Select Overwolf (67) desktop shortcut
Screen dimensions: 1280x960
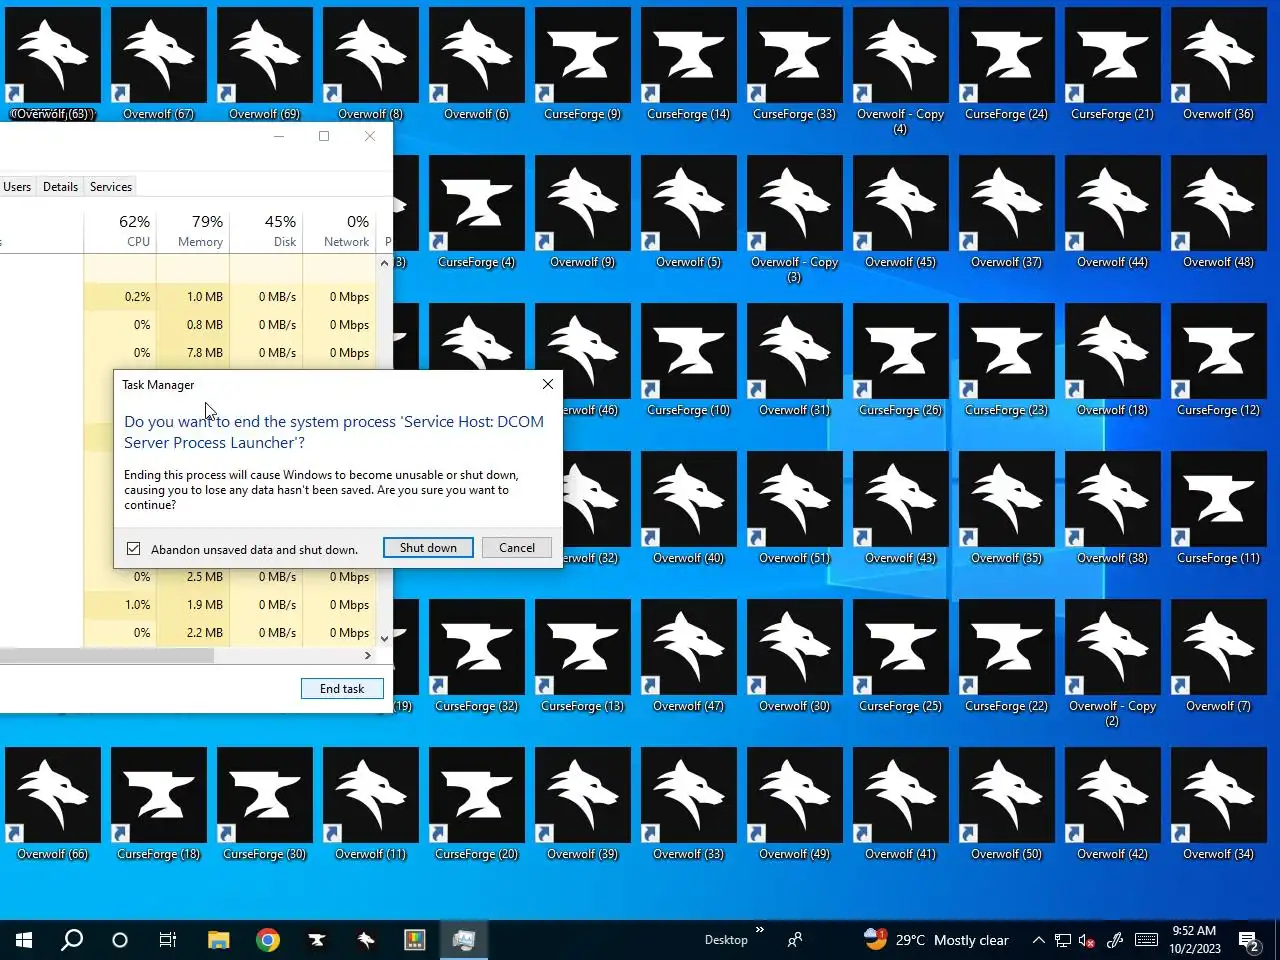[159, 65]
